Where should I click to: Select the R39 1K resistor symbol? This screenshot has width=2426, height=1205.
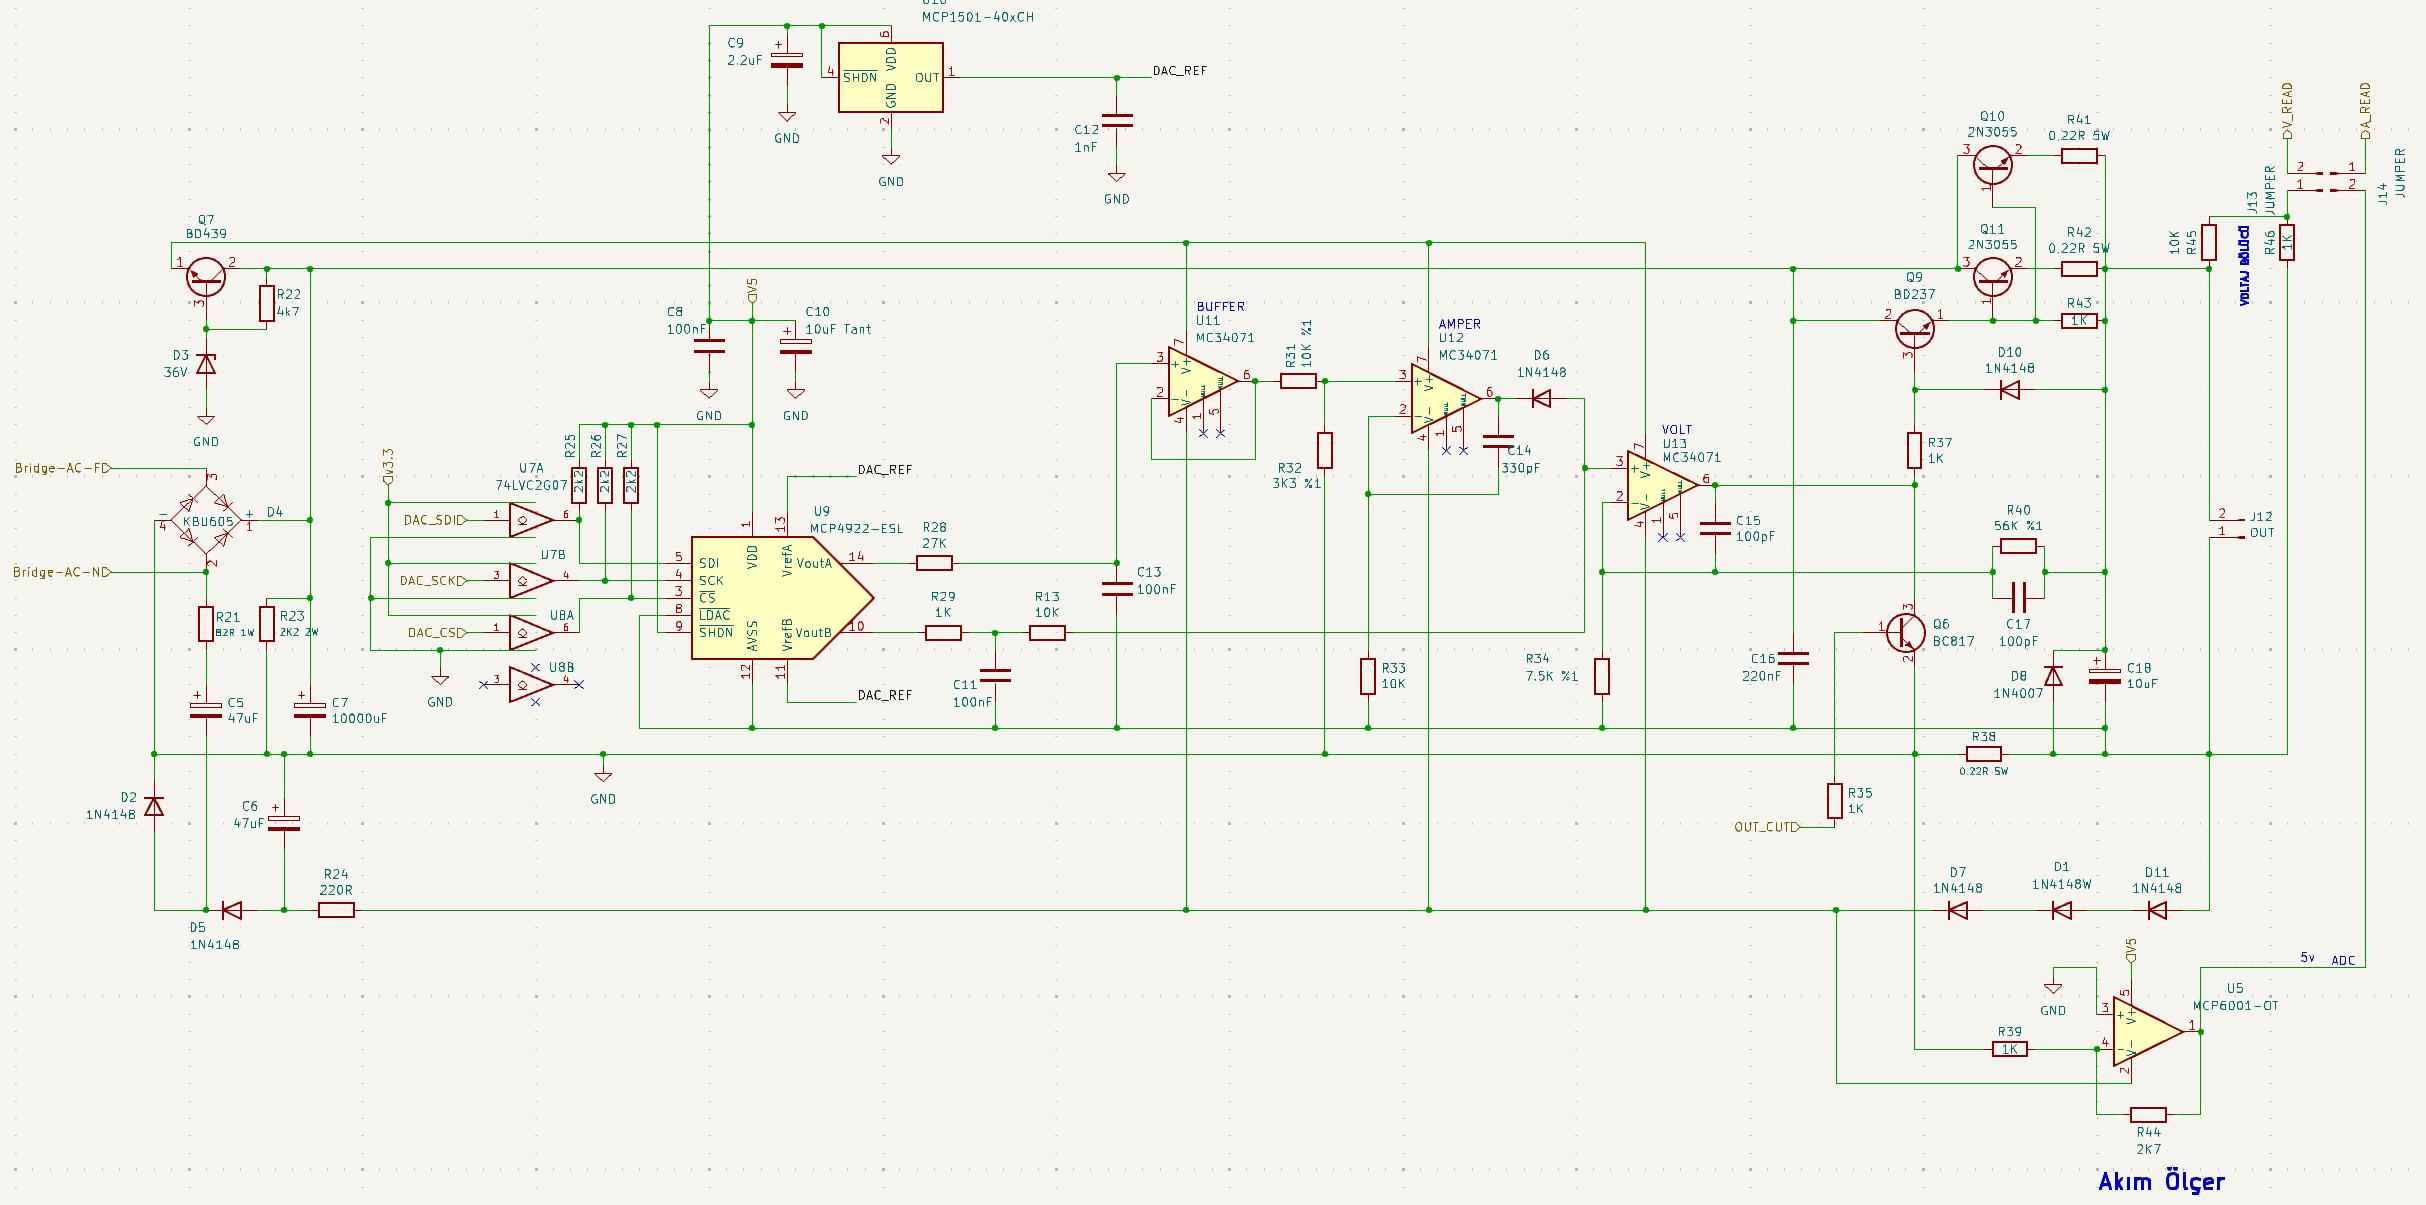(2009, 1049)
